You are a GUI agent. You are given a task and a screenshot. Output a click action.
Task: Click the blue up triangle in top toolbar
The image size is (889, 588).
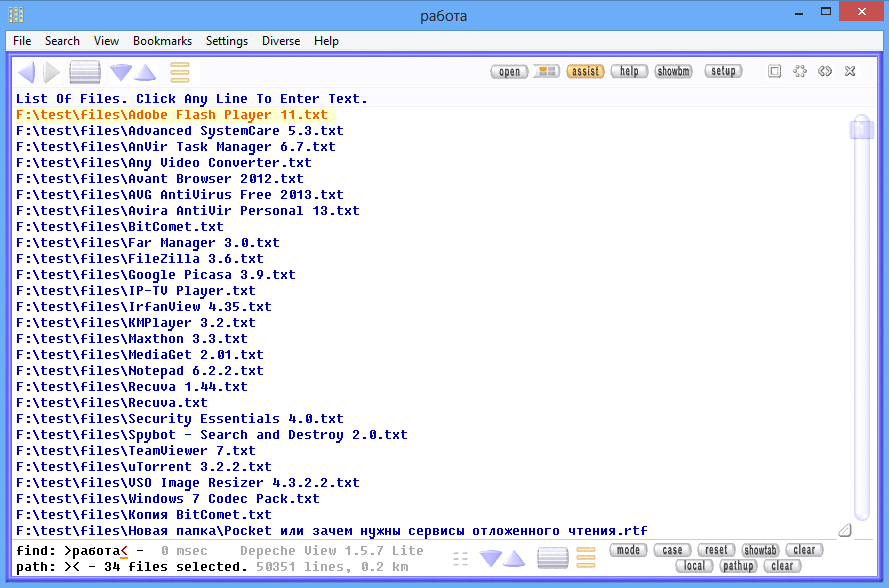[145, 73]
